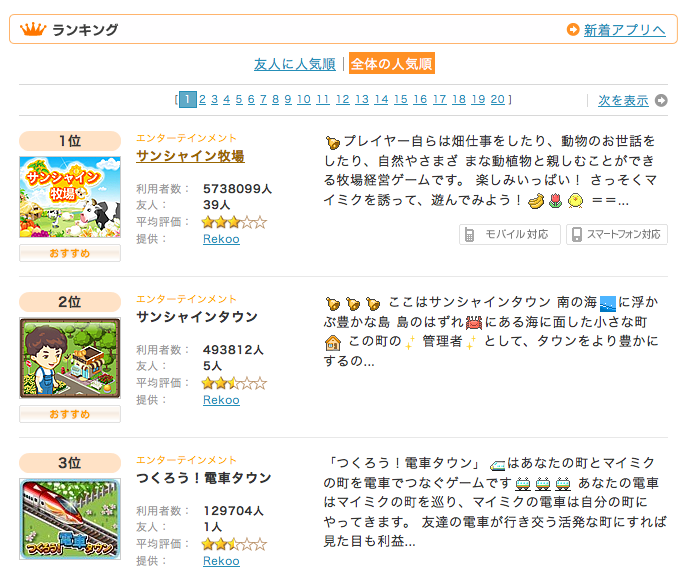Click the スマートフォン対応 badge
Image resolution: width=692 pixels, height=582 pixels.
pyautogui.click(x=617, y=234)
